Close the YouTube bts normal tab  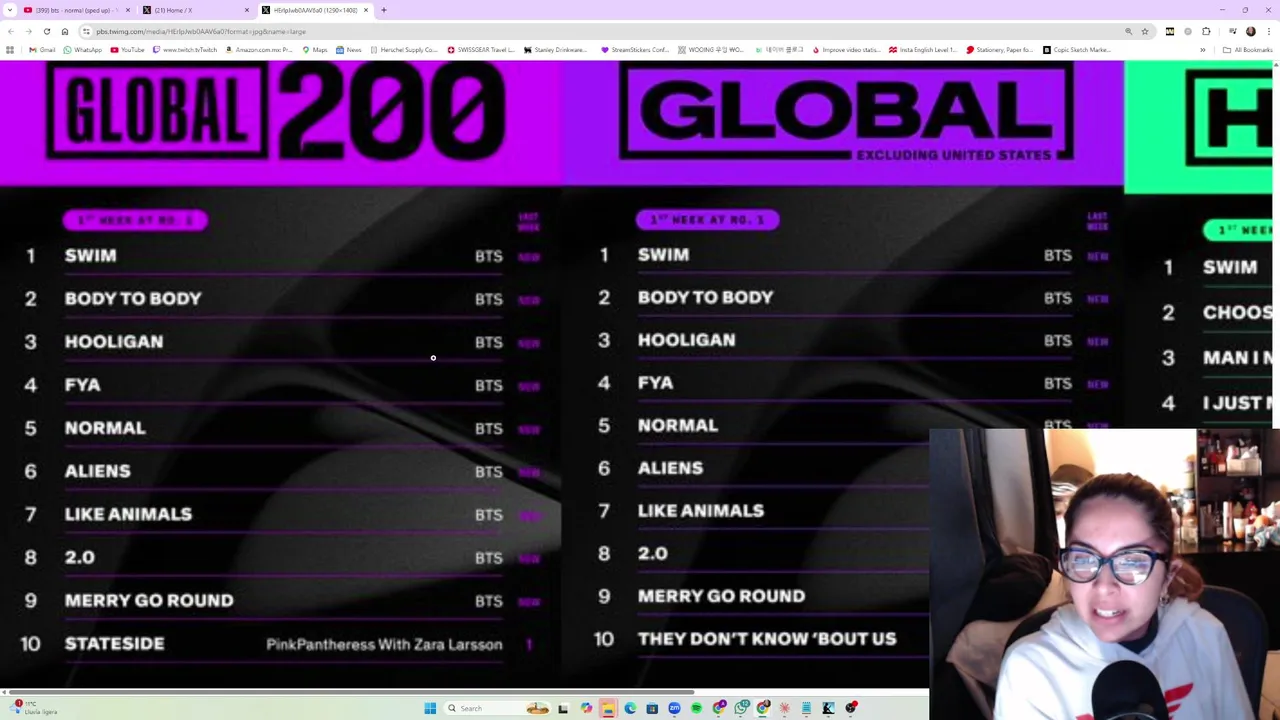pos(128,10)
